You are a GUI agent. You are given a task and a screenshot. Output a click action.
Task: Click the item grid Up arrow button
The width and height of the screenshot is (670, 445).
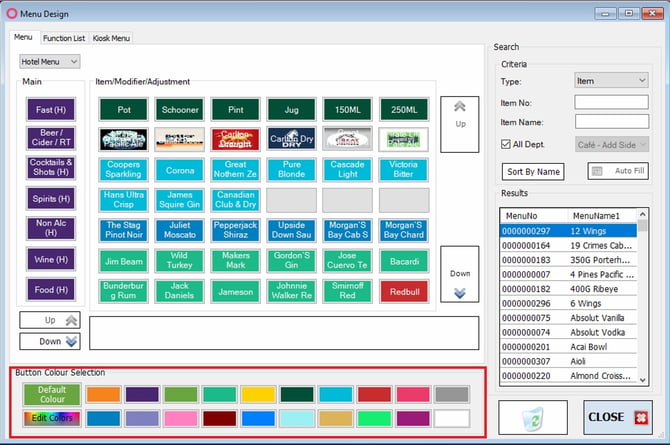(x=460, y=124)
